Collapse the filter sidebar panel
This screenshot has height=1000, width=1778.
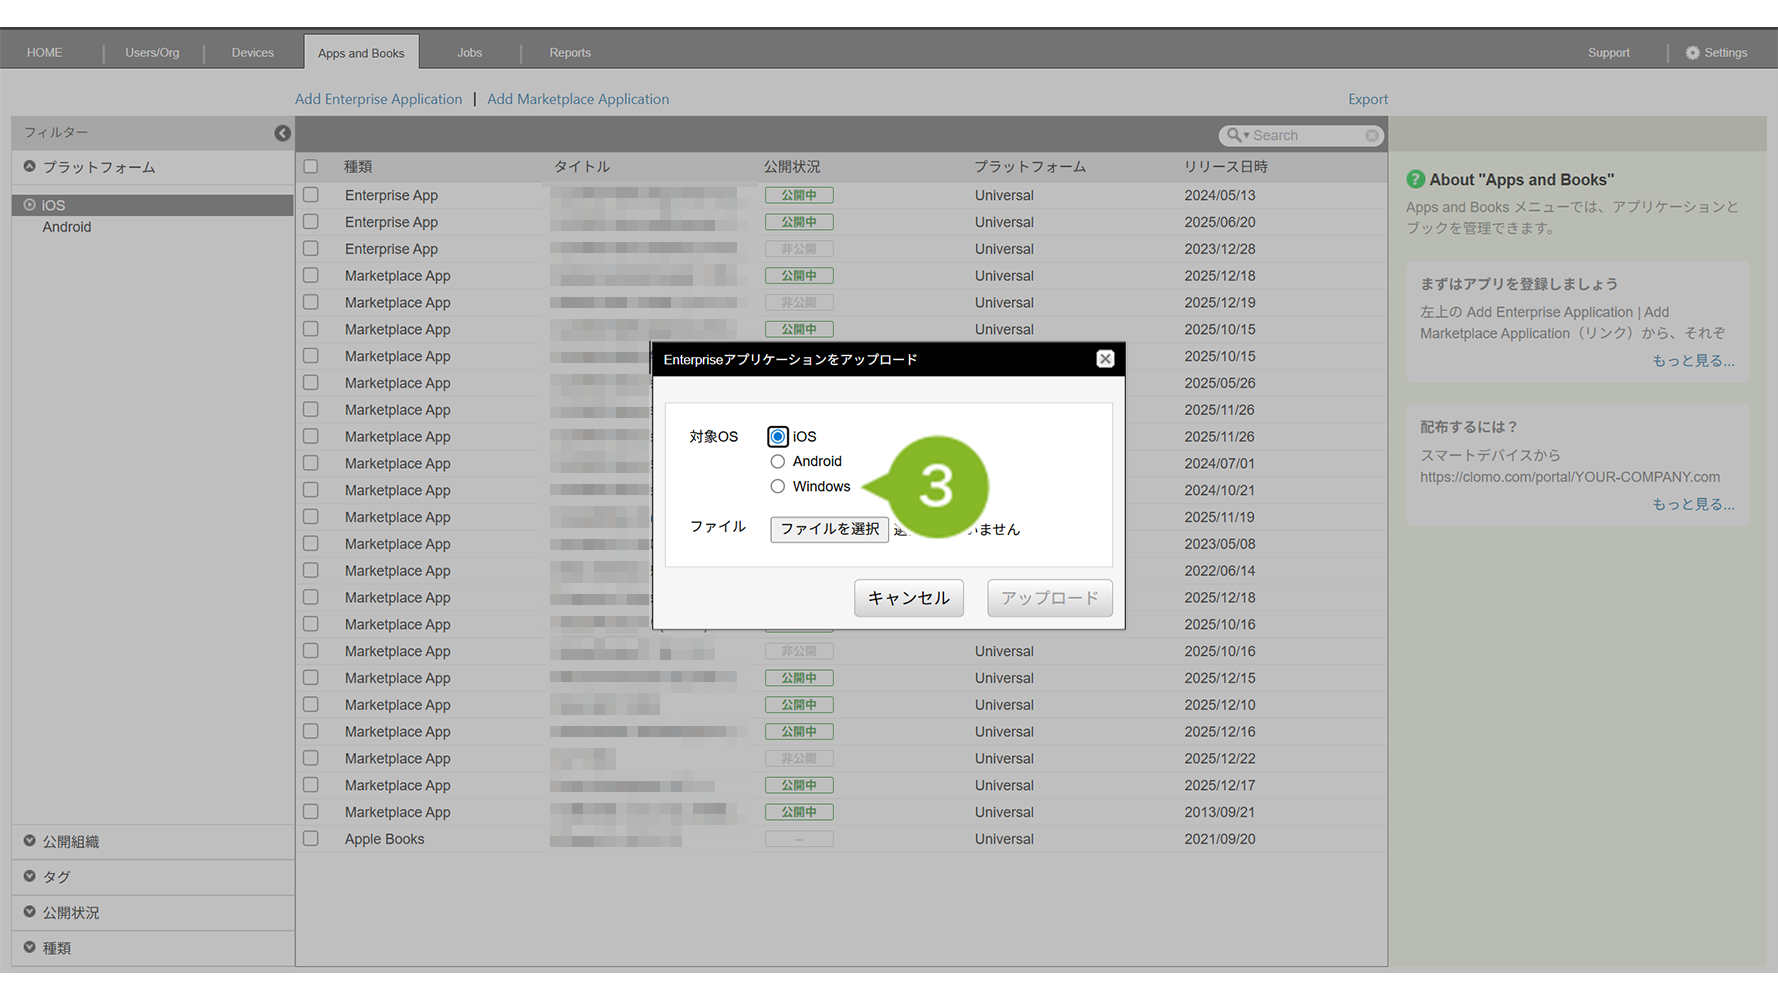(x=282, y=133)
